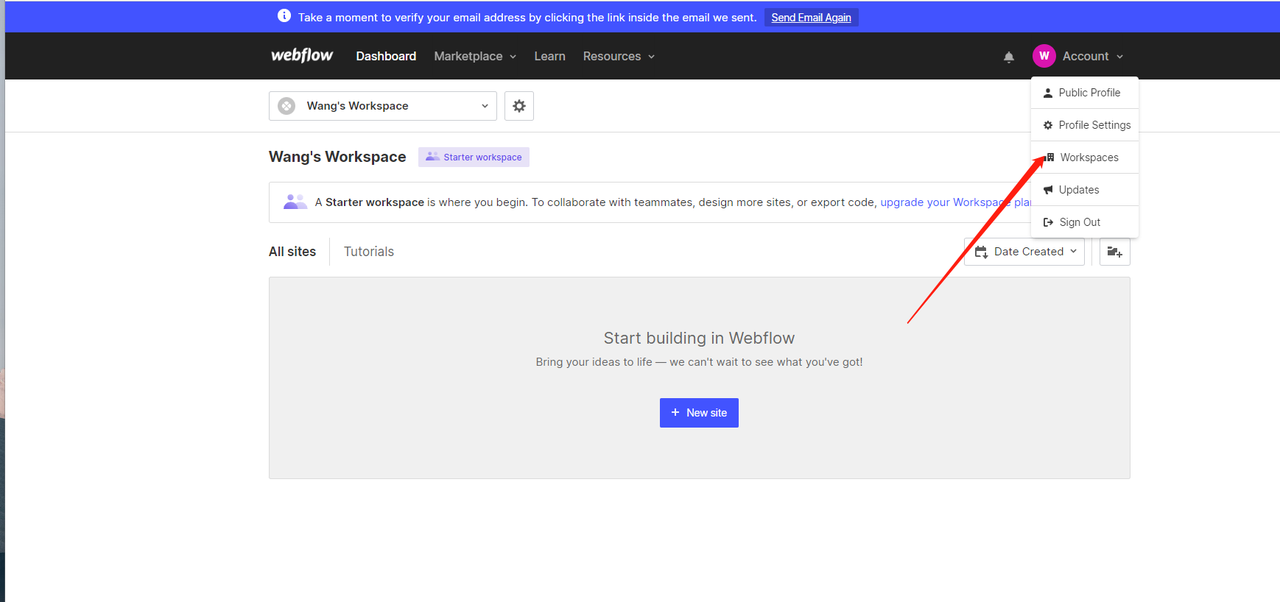Click Sign Out in the account menu
The width and height of the screenshot is (1280, 602).
[x=1085, y=222]
